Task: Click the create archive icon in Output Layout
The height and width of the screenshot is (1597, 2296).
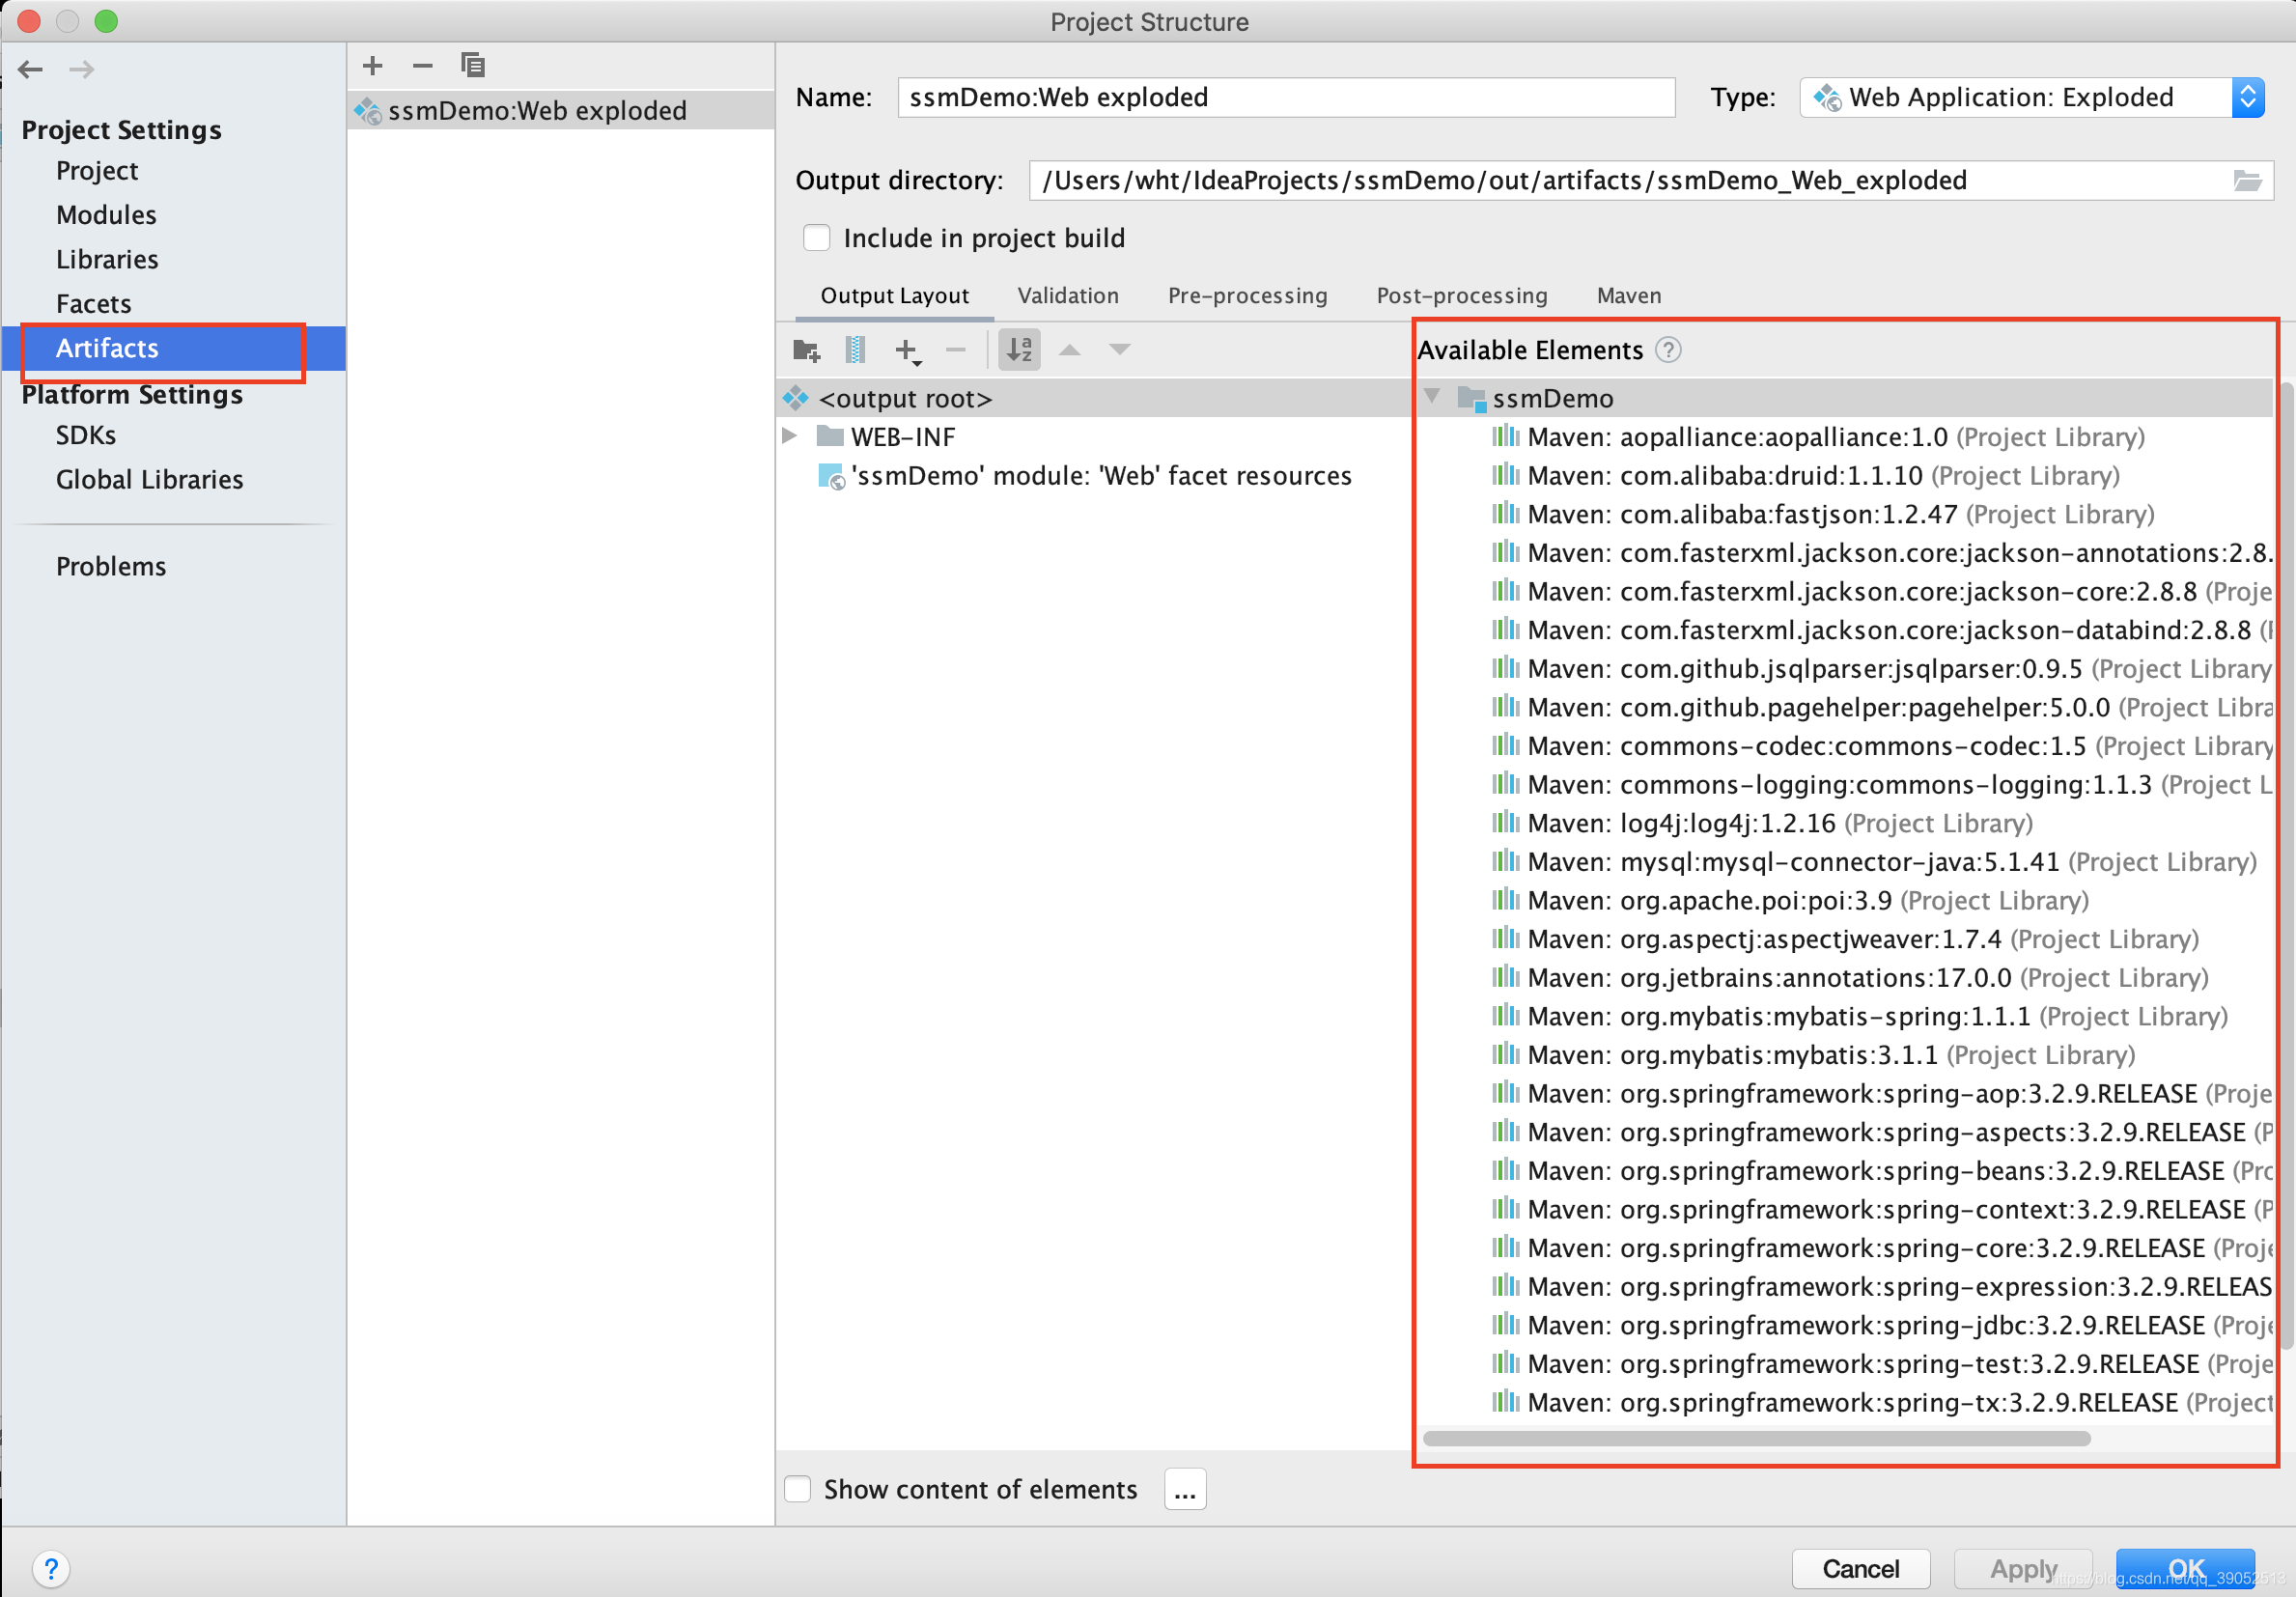Action: (855, 350)
